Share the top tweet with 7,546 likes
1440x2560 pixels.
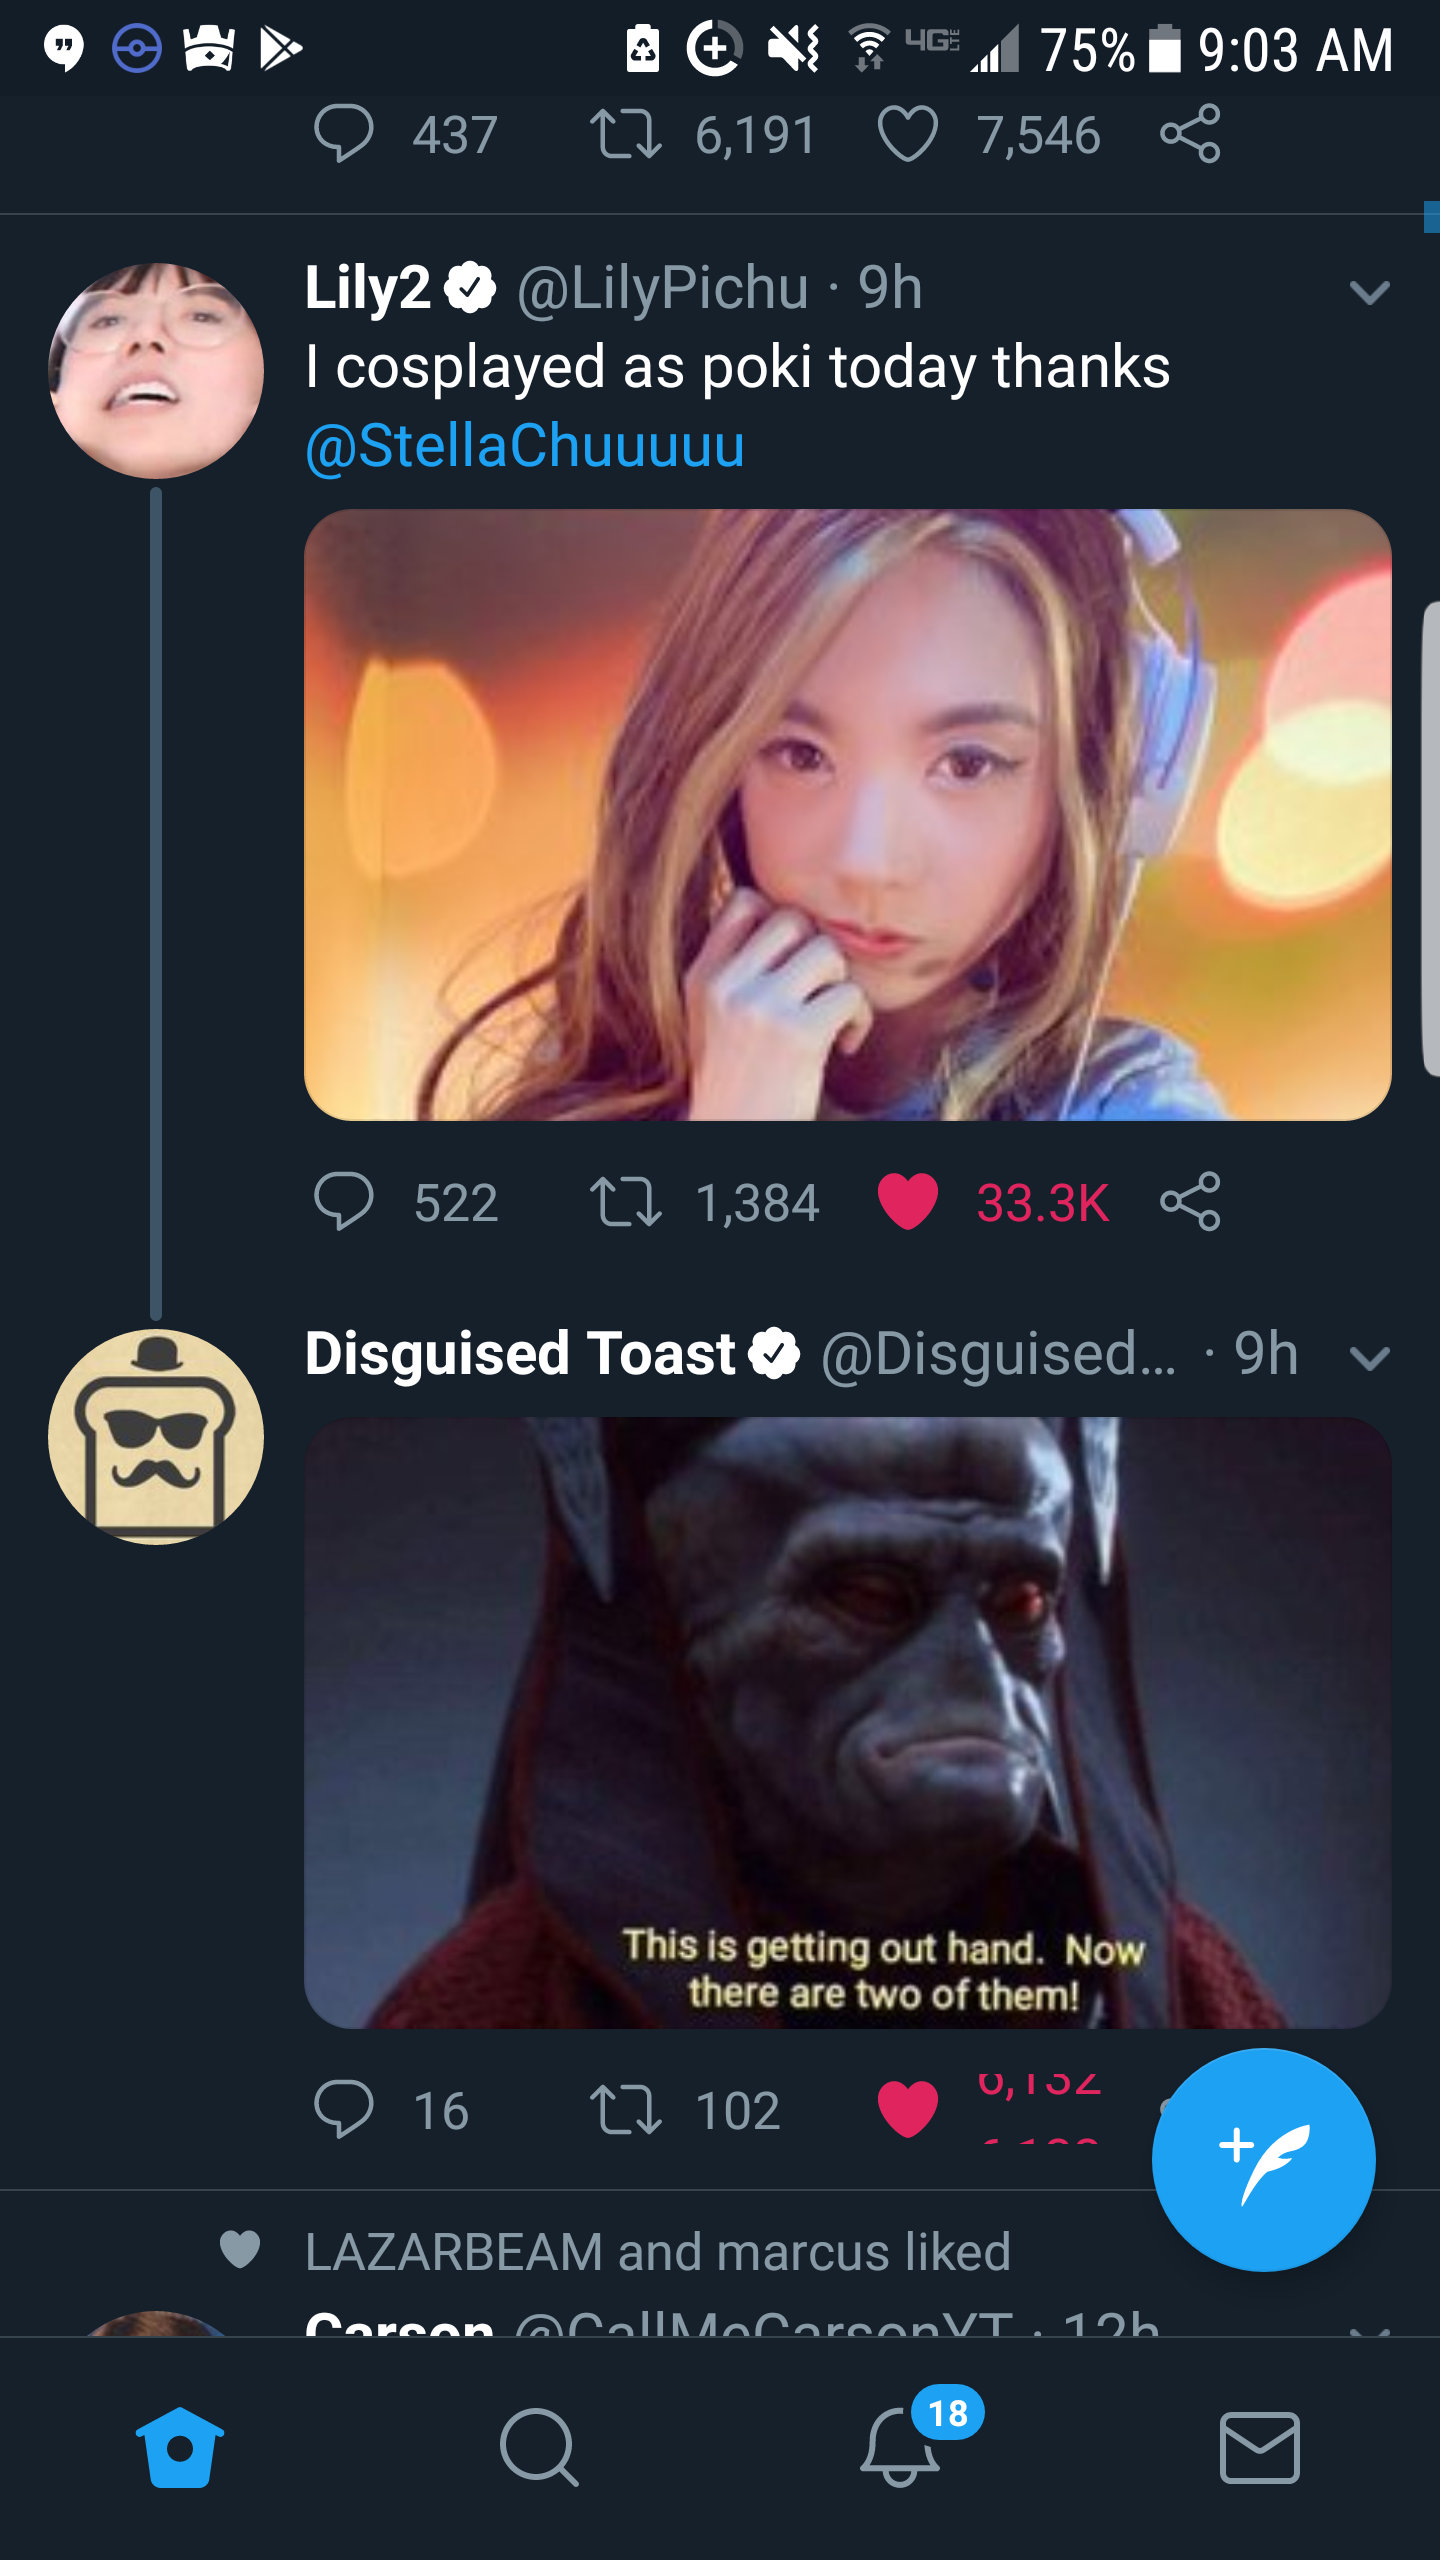point(1190,134)
